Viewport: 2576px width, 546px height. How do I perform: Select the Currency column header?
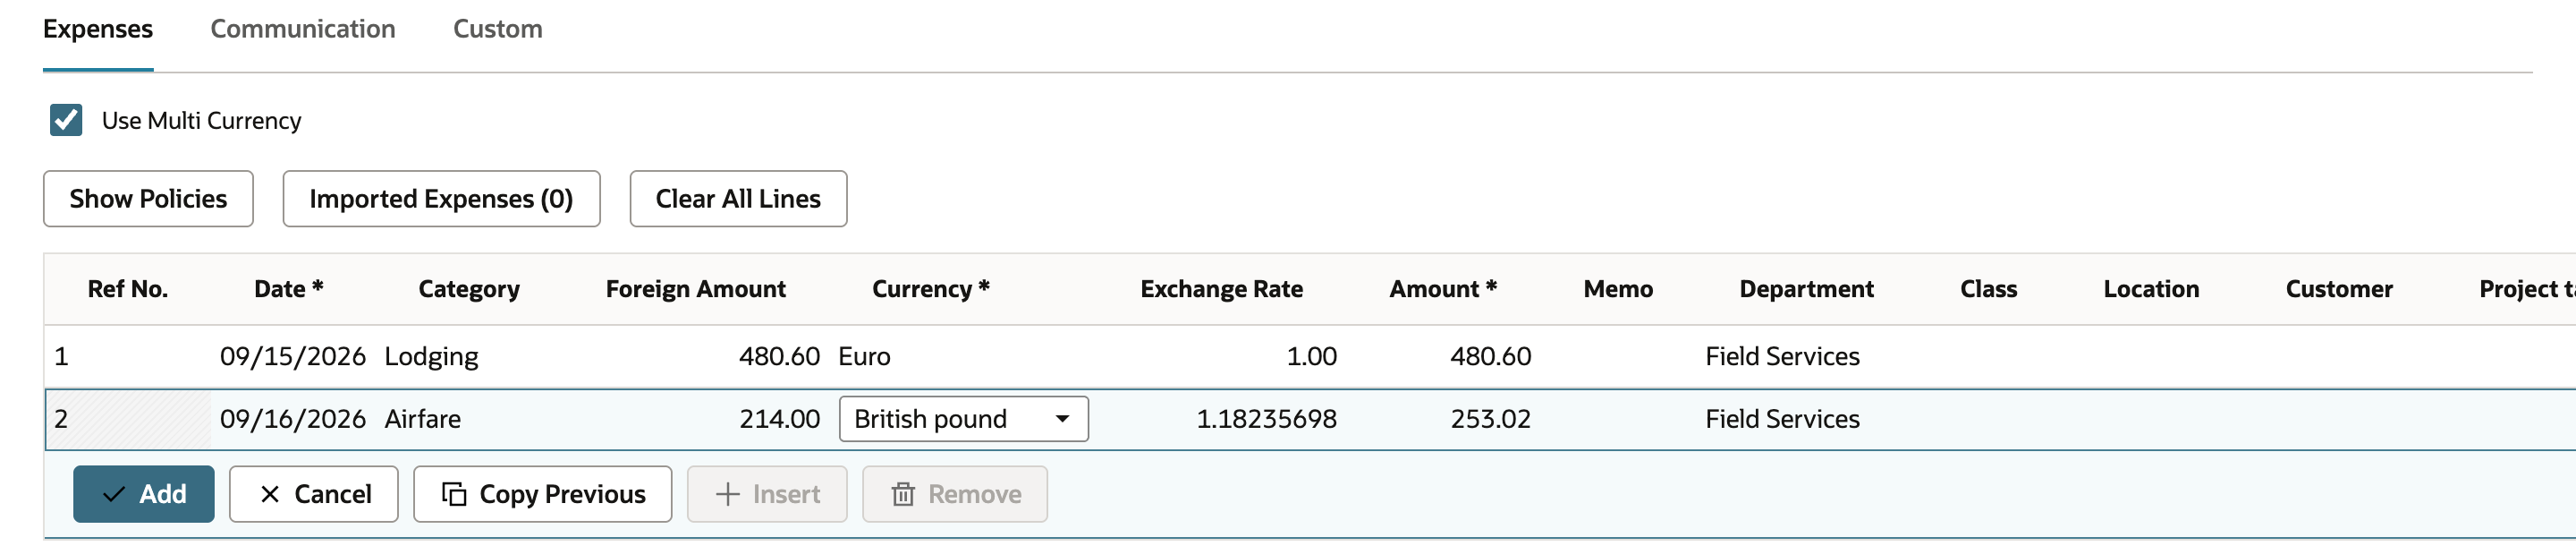931,289
